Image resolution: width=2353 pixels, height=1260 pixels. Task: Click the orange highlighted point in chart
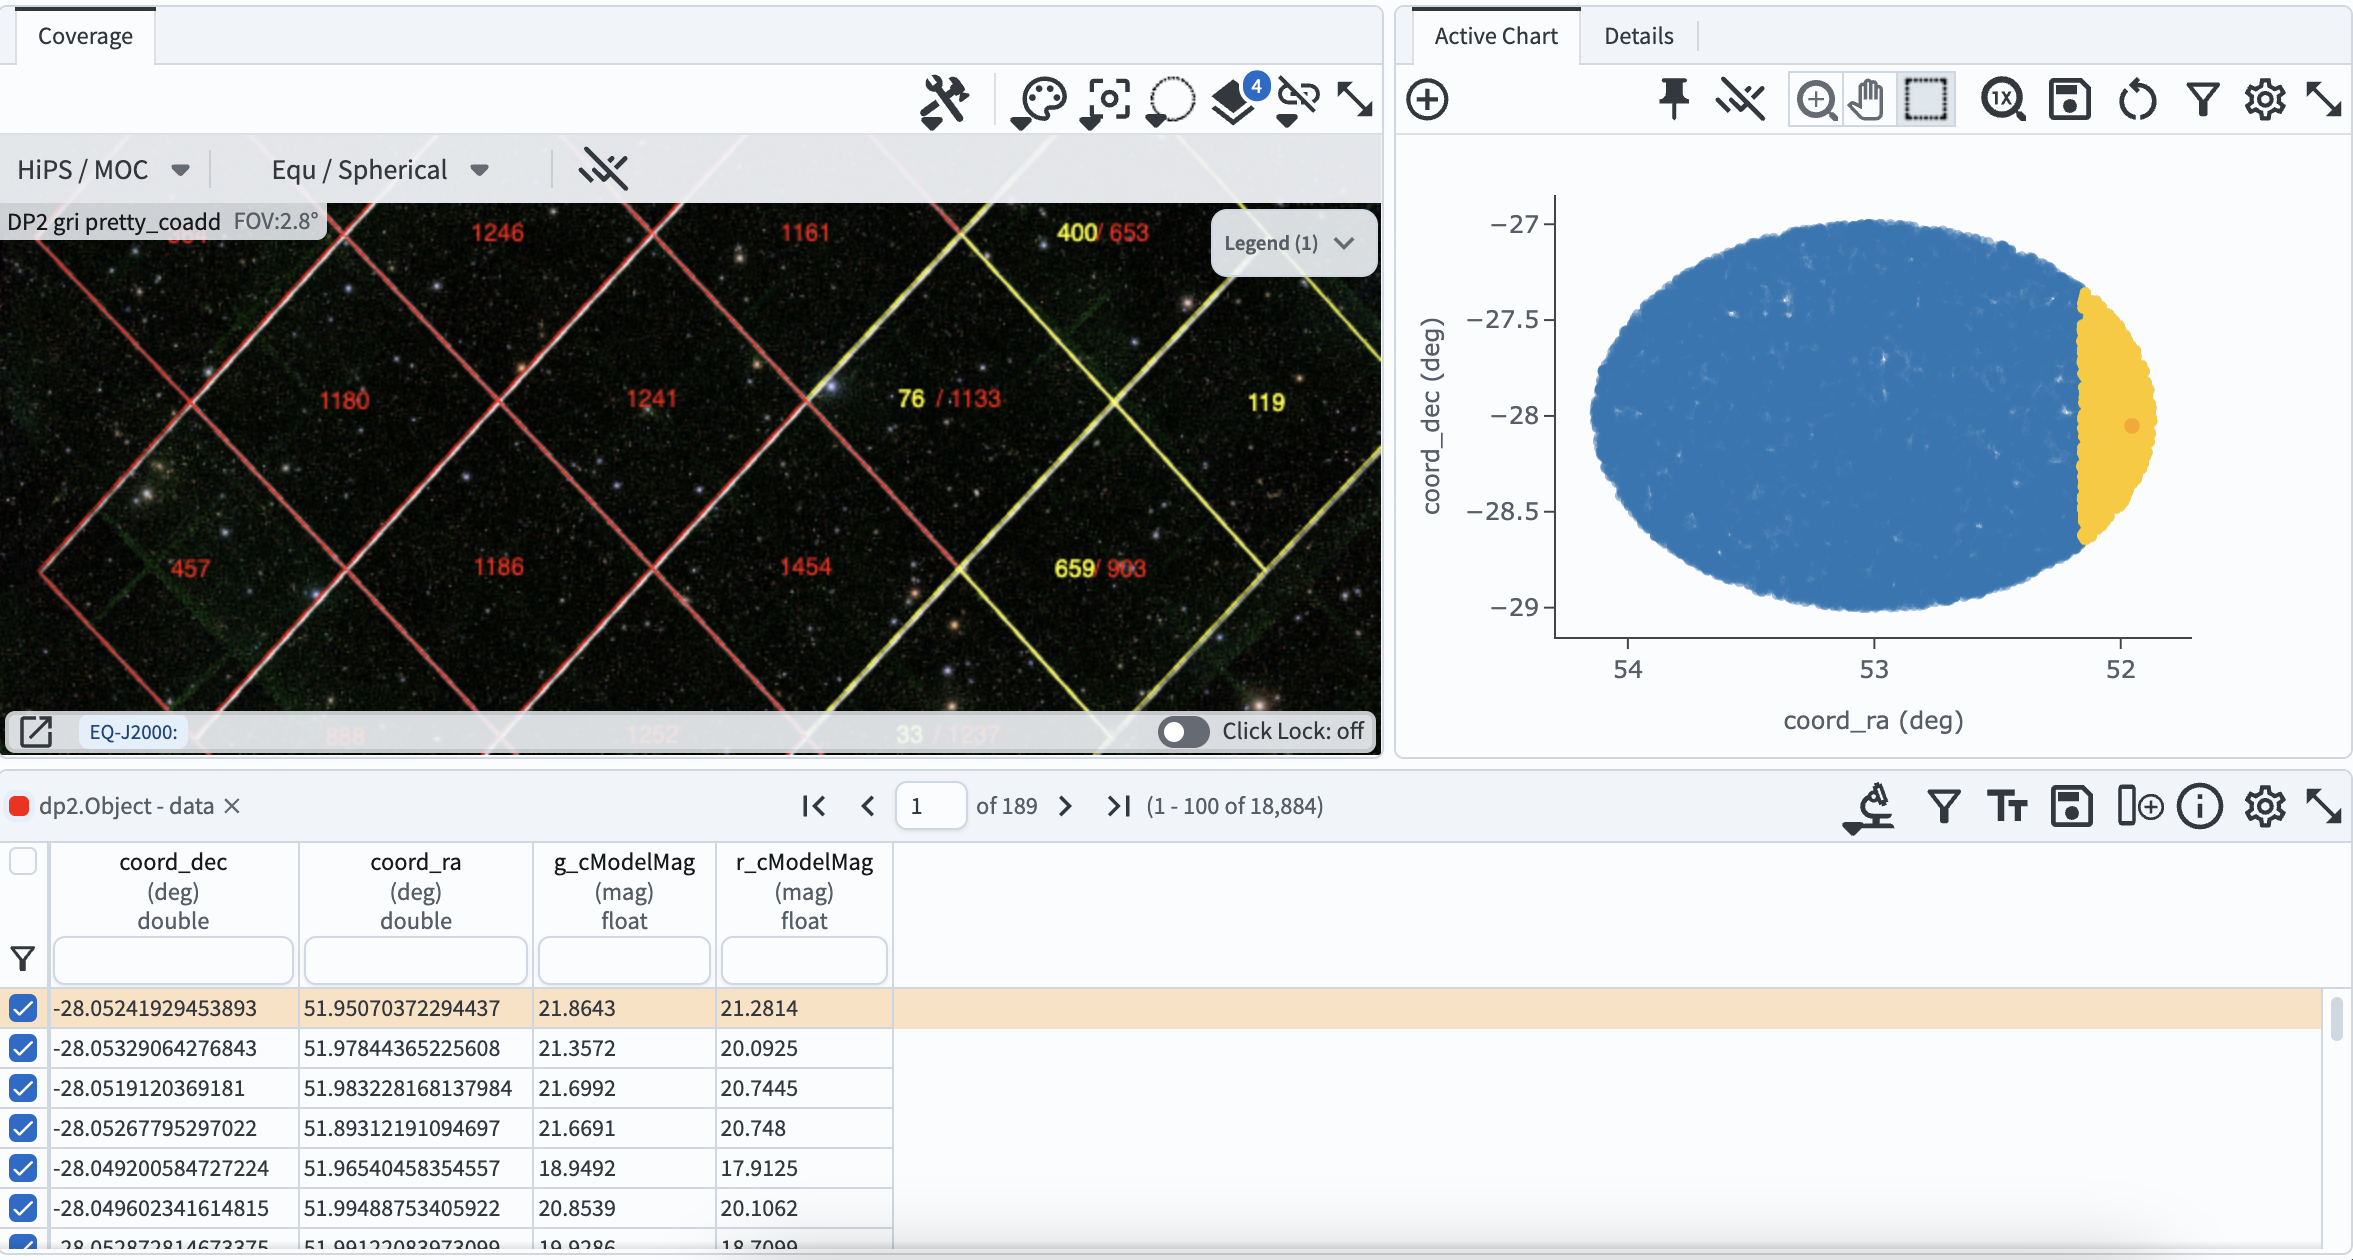pyautogui.click(x=2131, y=426)
